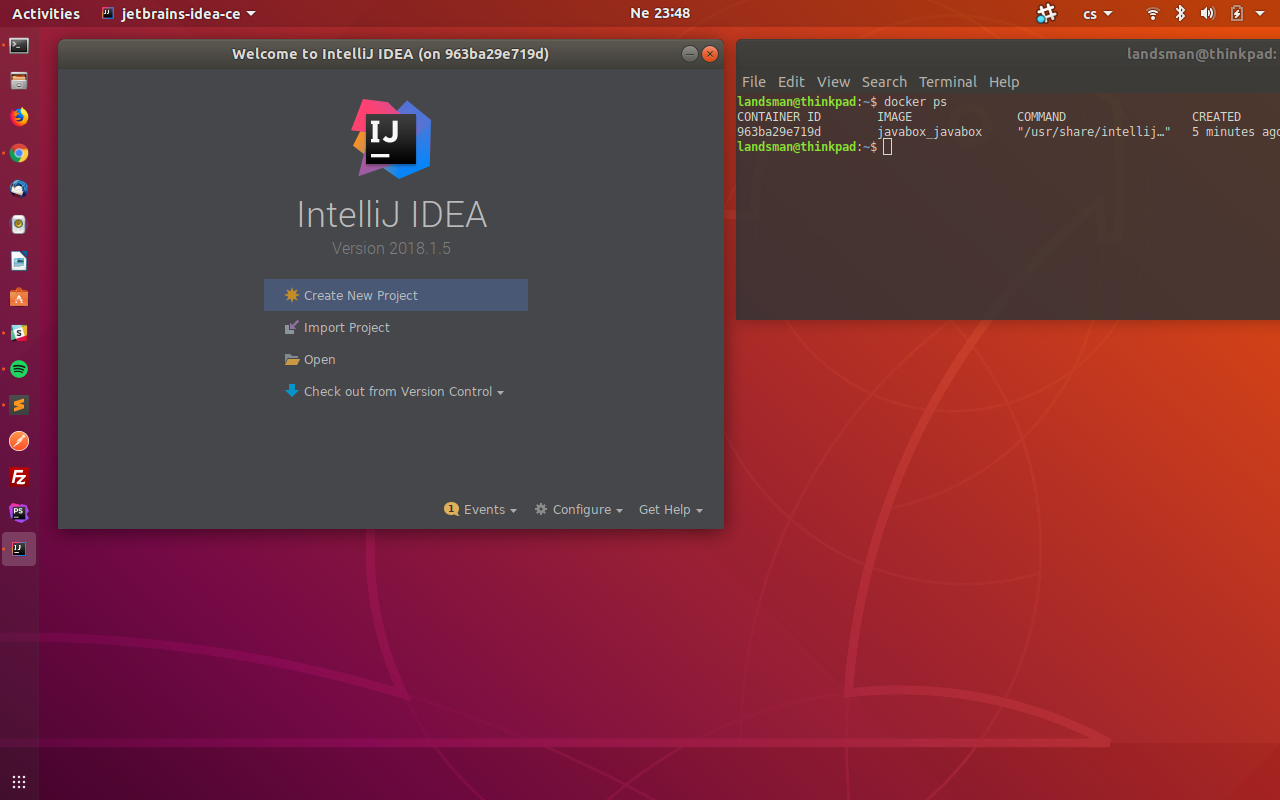
Task: Open terminal Edit menu
Action: 791,82
